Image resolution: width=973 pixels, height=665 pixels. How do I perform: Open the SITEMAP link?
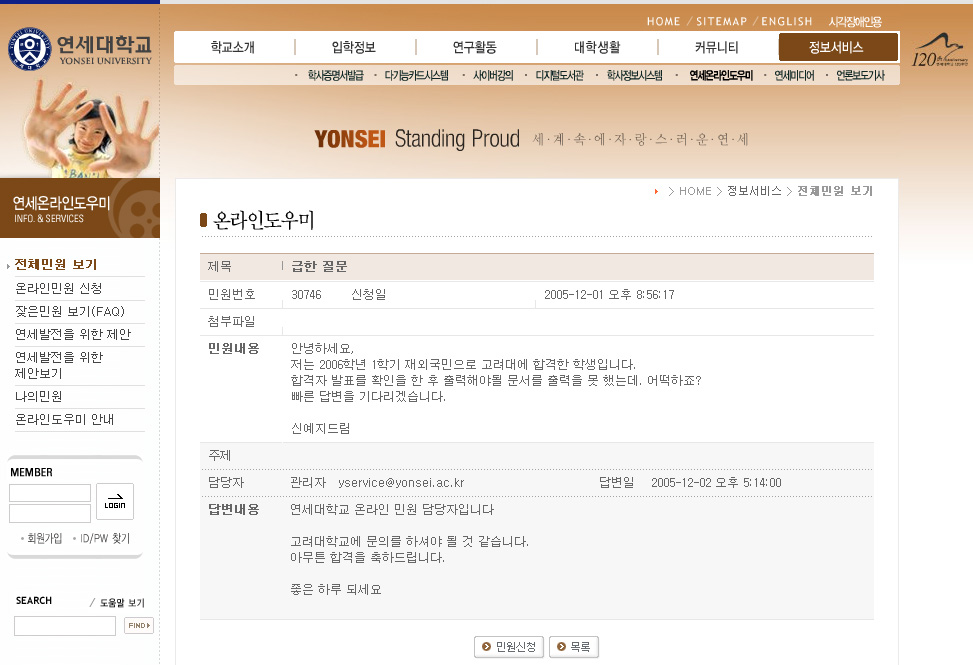tap(721, 21)
